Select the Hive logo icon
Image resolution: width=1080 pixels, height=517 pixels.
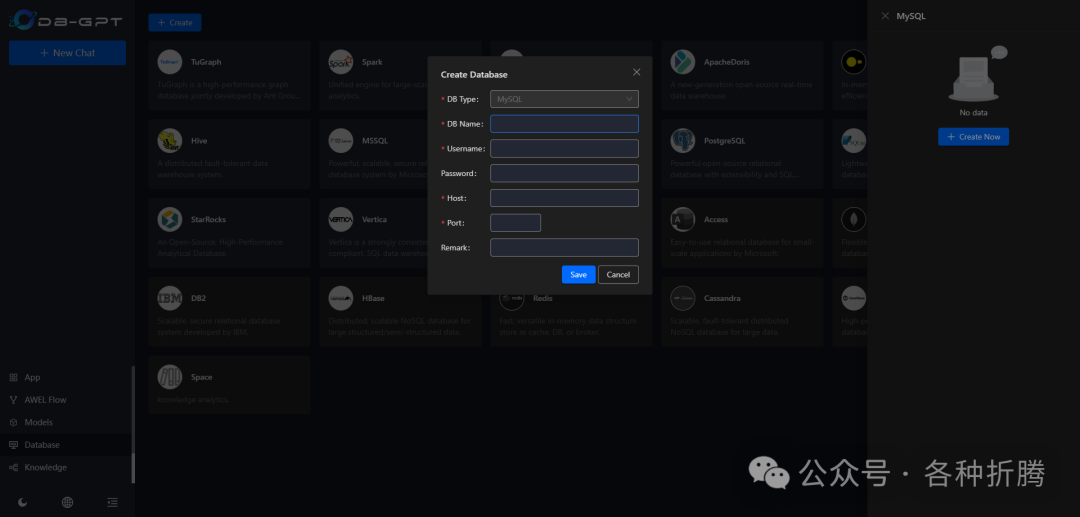pyautogui.click(x=169, y=140)
